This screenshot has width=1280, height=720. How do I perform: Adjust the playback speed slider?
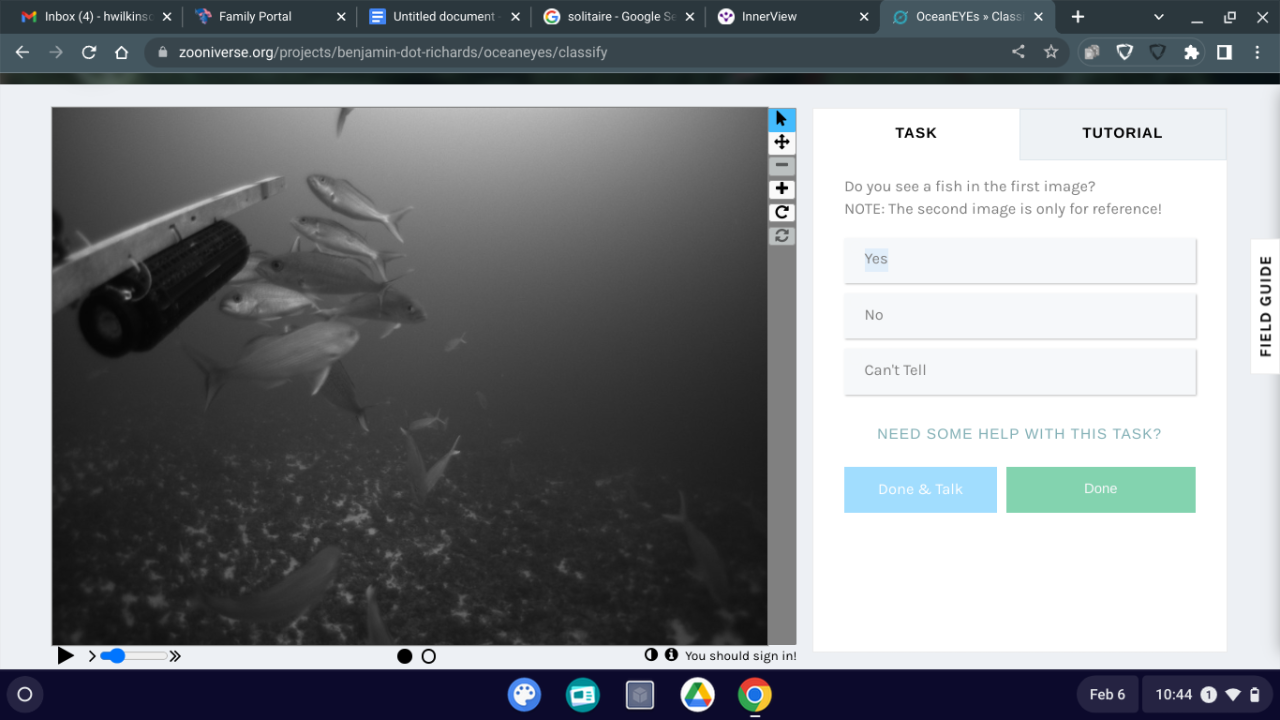coord(118,656)
